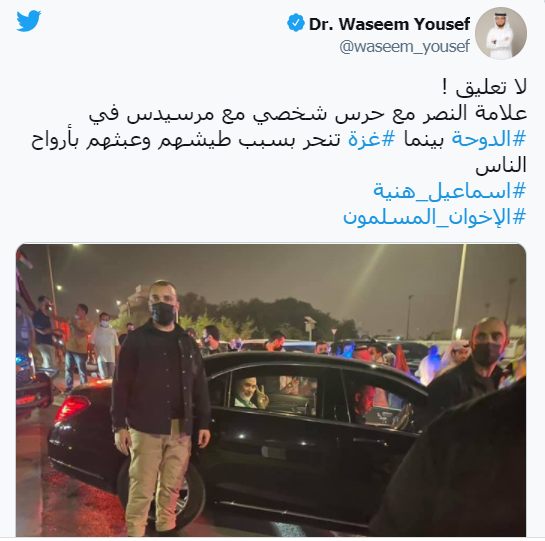Click the word الناس in tweet
This screenshot has width=545, height=541.
coord(501,165)
